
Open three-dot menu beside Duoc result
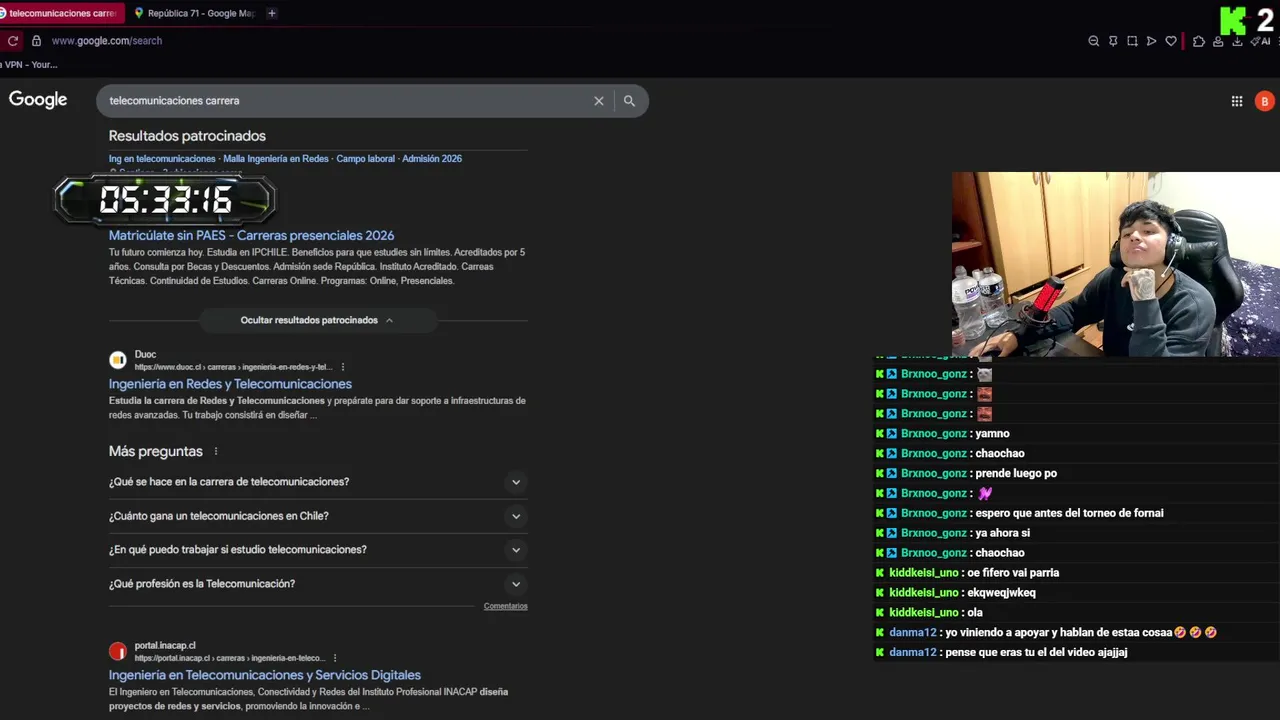[x=343, y=367]
